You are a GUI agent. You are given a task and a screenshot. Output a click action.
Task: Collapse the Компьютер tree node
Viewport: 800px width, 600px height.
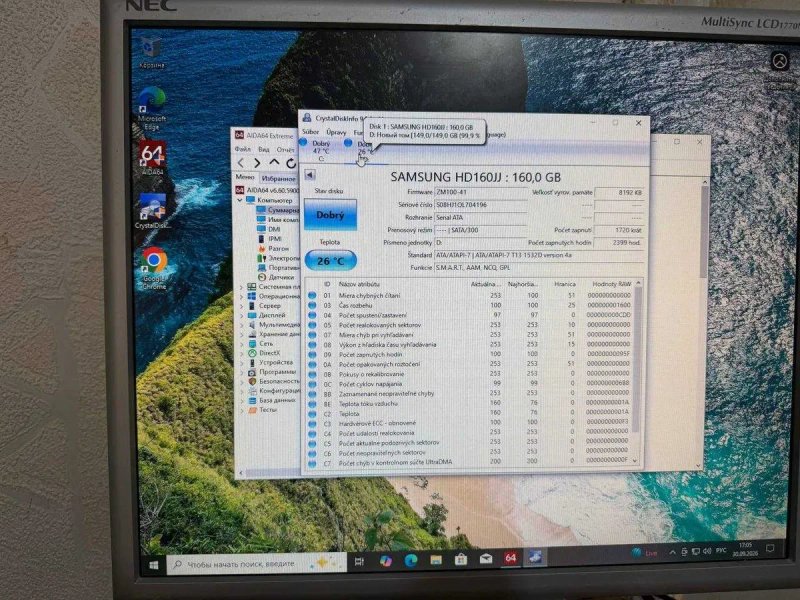tap(240, 201)
